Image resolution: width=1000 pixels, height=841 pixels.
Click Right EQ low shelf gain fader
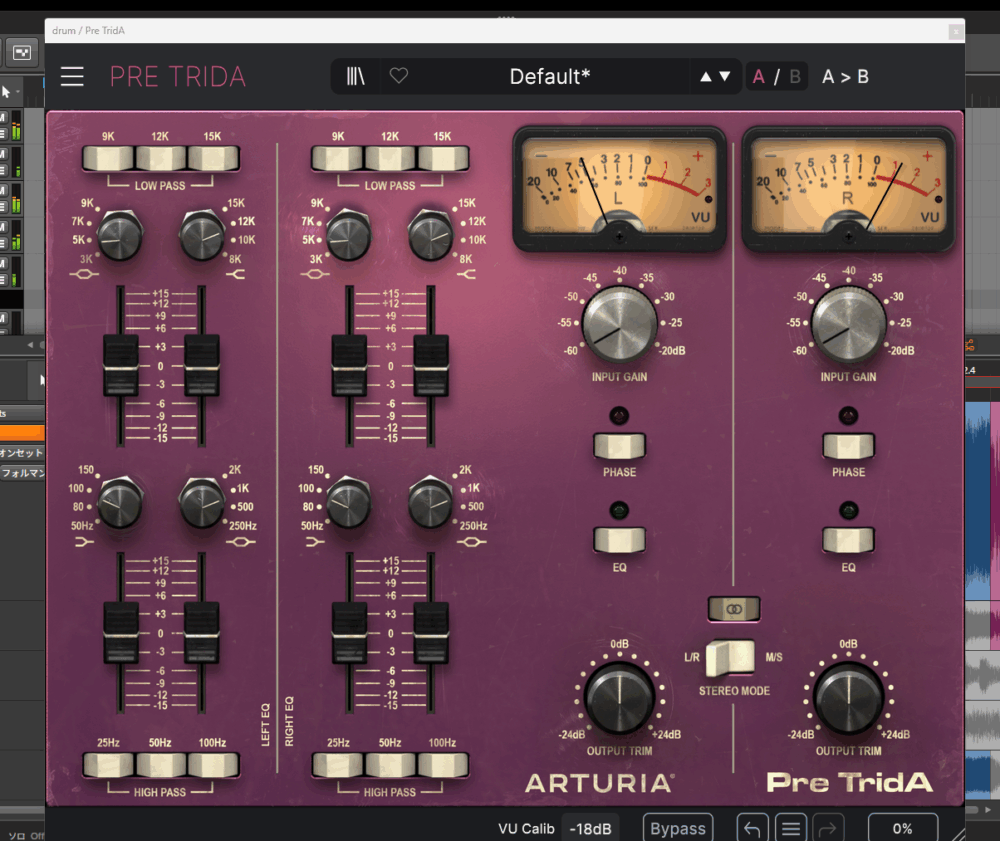[349, 633]
